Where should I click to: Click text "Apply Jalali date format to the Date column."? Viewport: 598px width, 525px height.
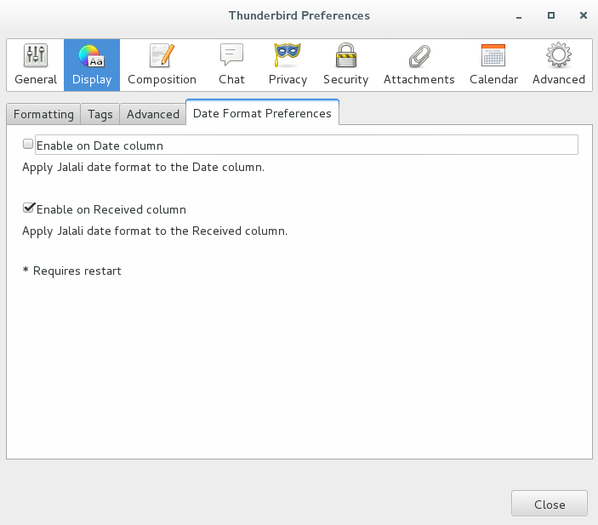[x=143, y=167]
